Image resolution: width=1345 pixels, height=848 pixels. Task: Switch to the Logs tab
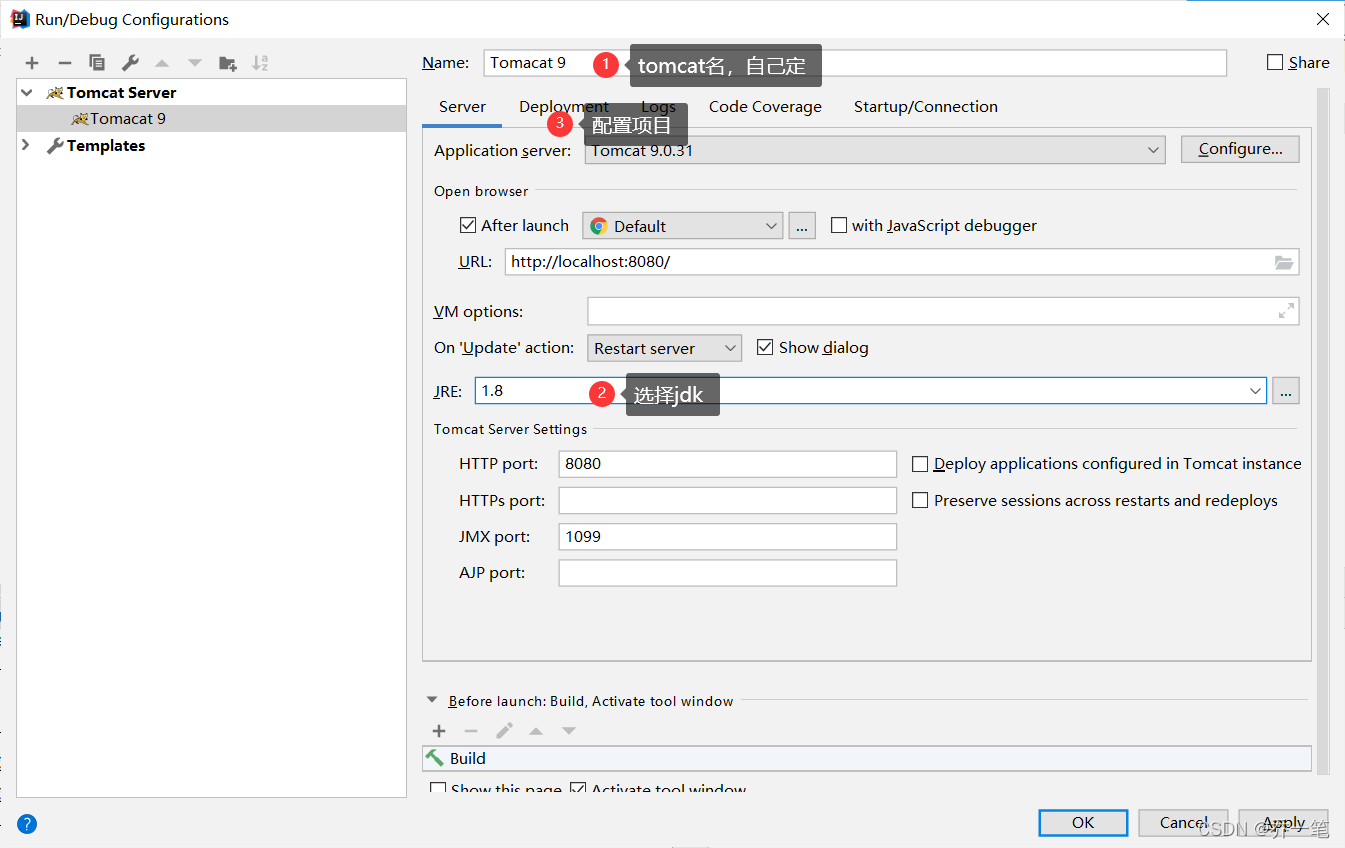(x=659, y=107)
